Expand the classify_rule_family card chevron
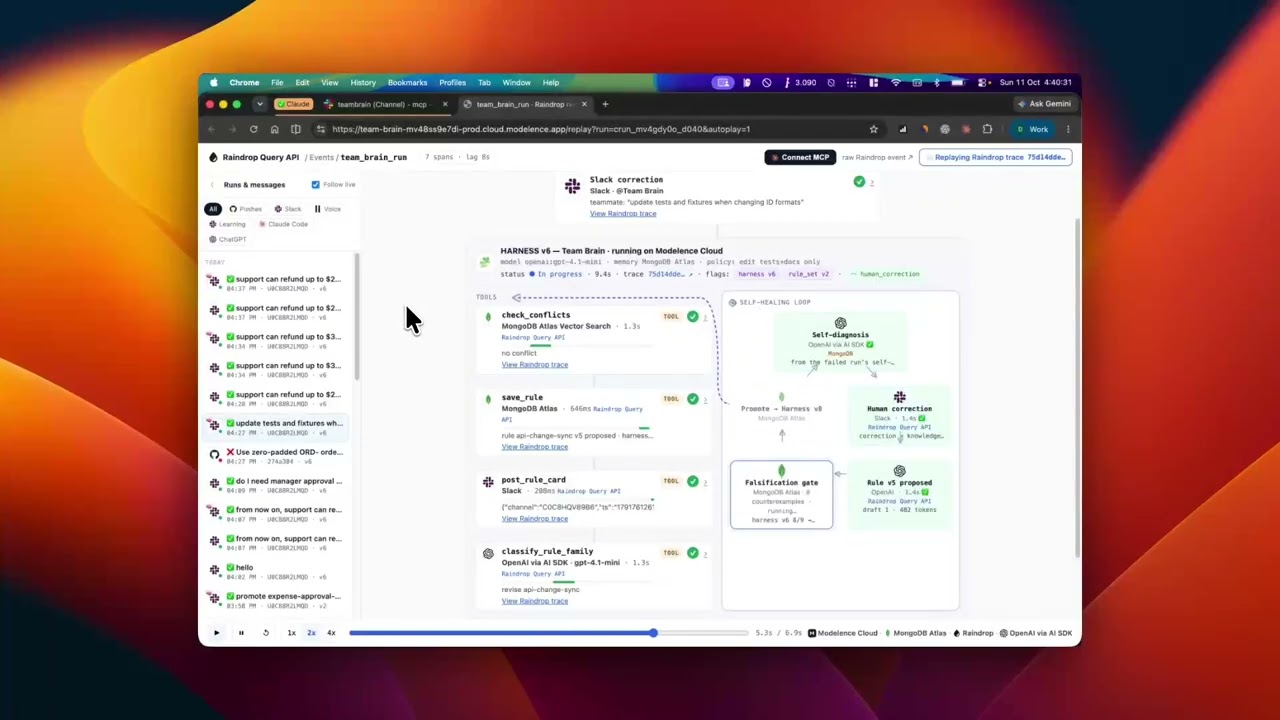This screenshot has height=720, width=1280. pos(706,553)
